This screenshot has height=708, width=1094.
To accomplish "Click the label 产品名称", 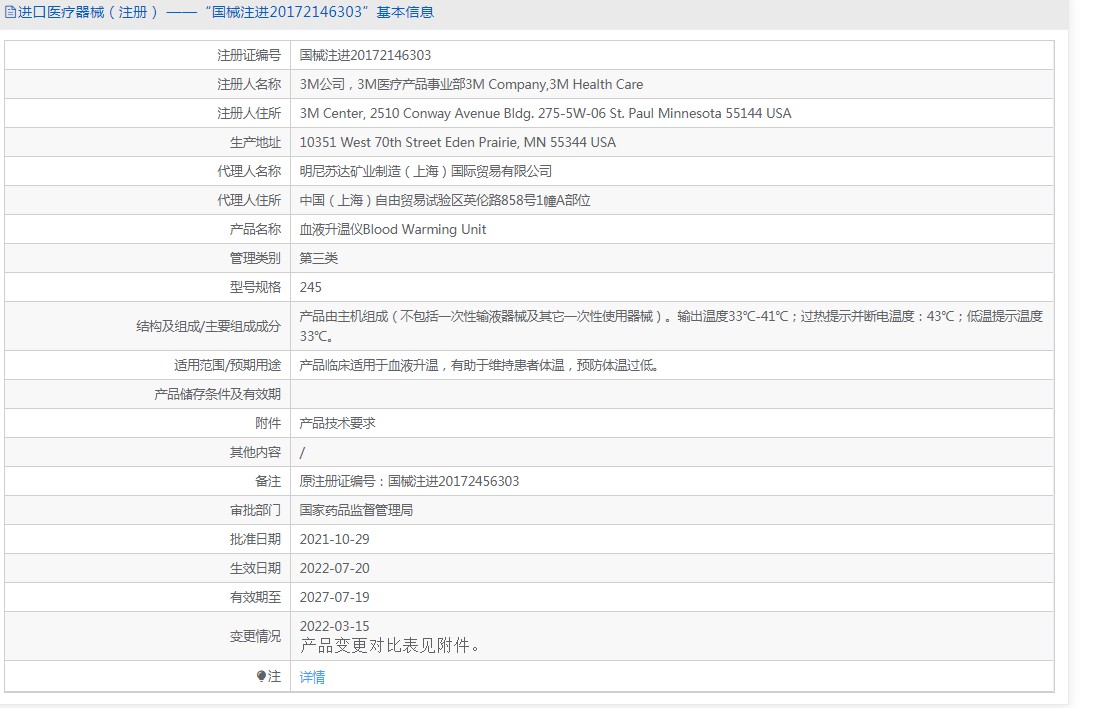I will (255, 229).
